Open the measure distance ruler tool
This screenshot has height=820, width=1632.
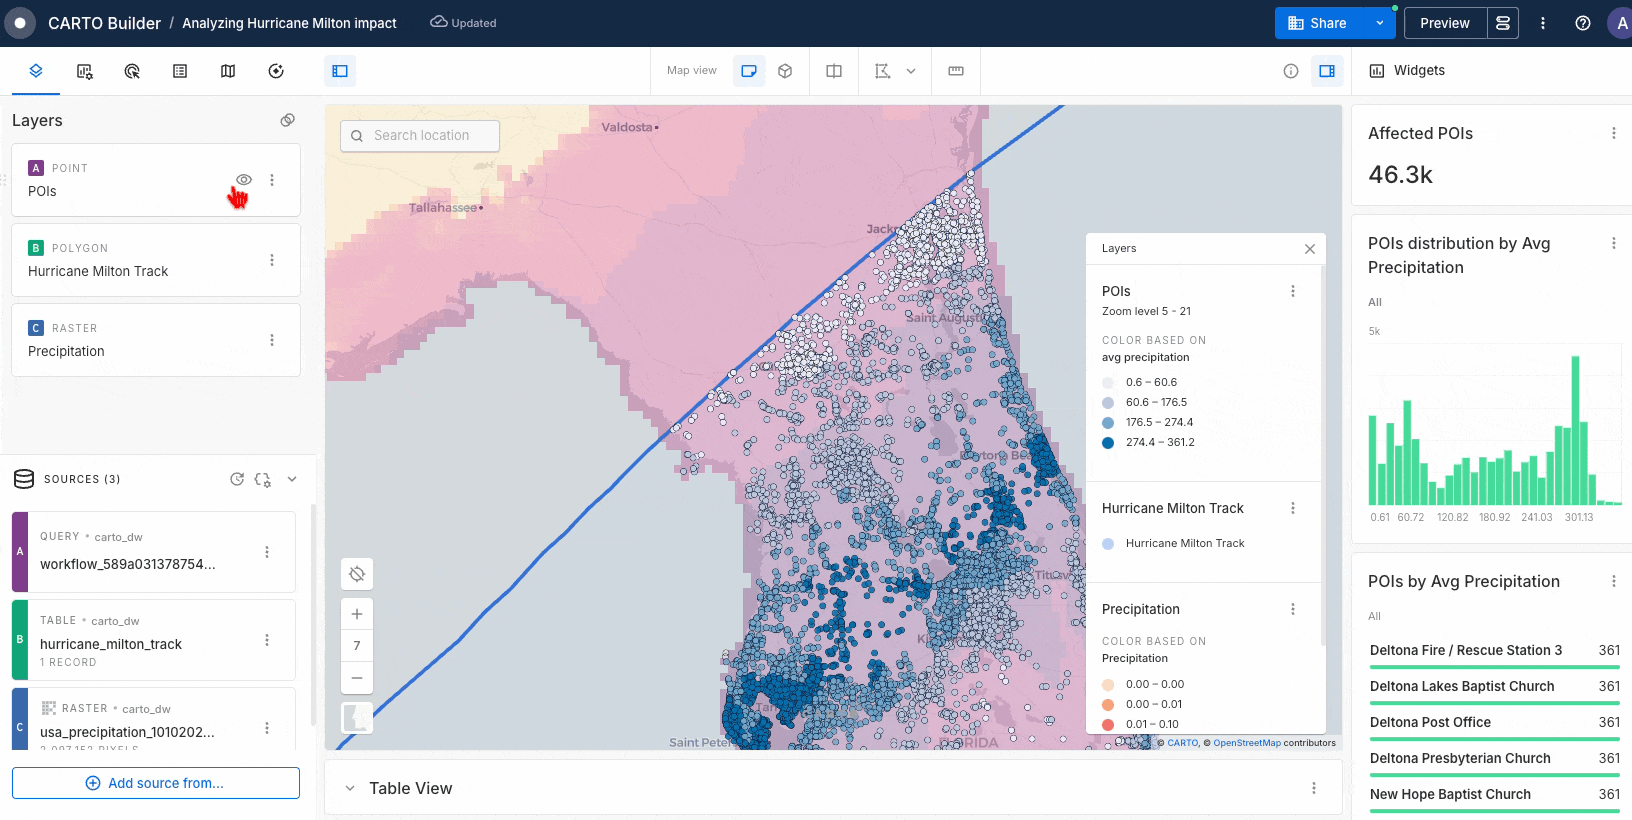956,71
